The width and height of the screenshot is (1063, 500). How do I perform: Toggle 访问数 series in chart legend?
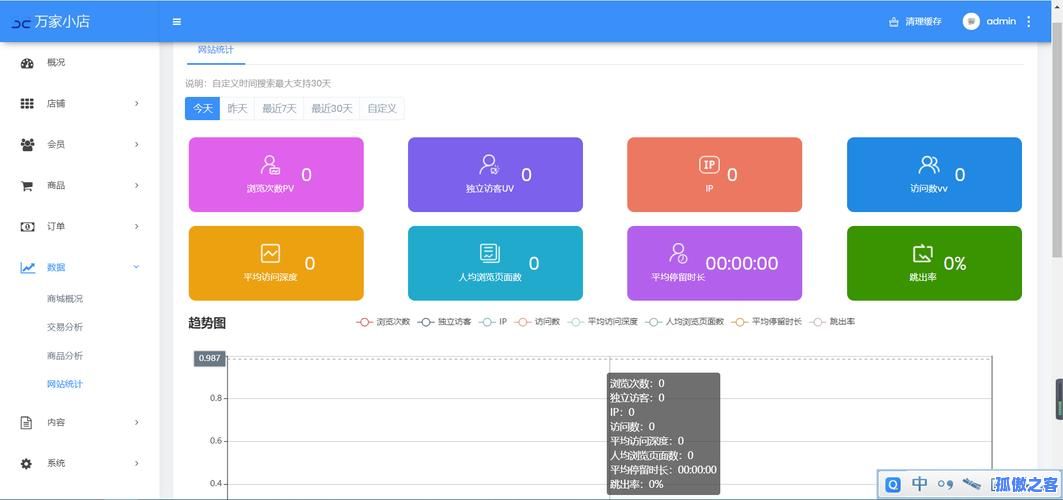tap(537, 322)
